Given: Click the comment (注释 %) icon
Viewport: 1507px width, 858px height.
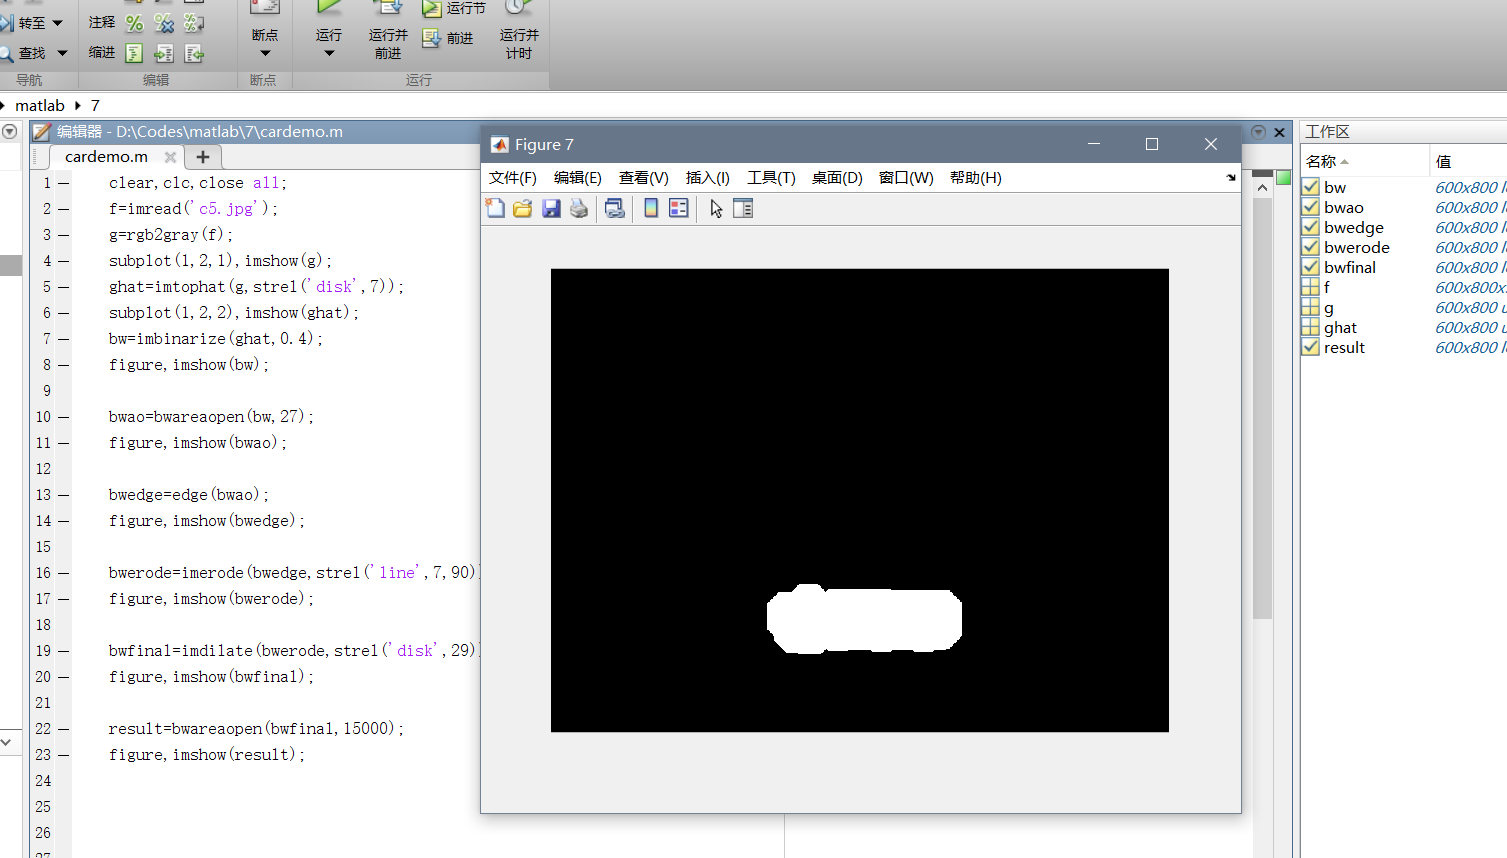Looking at the screenshot, I should (x=135, y=23).
